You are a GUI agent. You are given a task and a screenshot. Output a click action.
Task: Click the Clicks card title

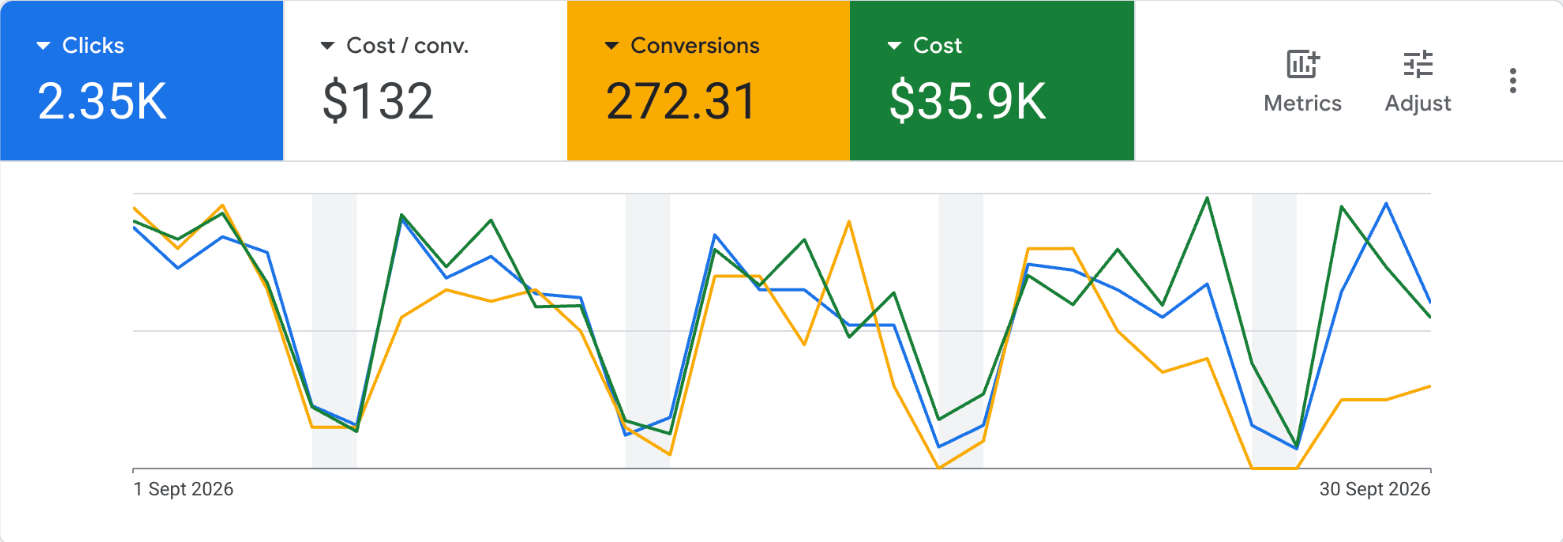point(93,46)
